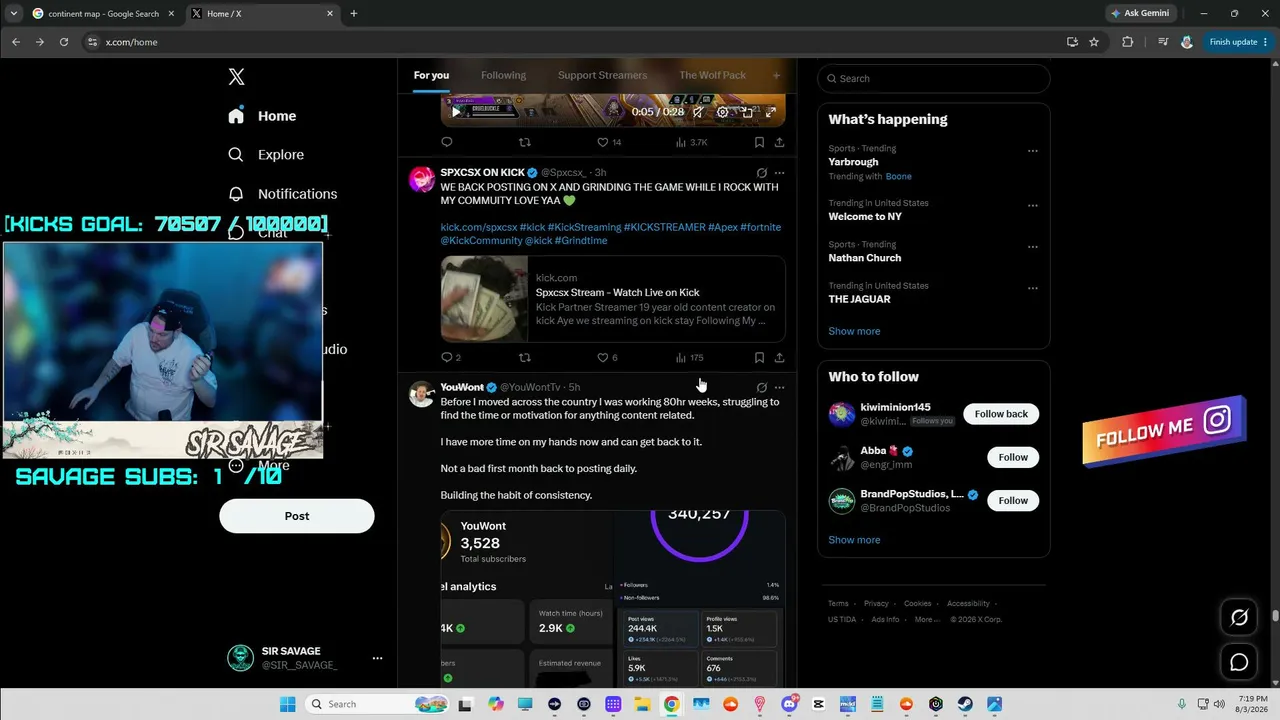
Task: Open the Grok floating button
Action: (1239, 618)
